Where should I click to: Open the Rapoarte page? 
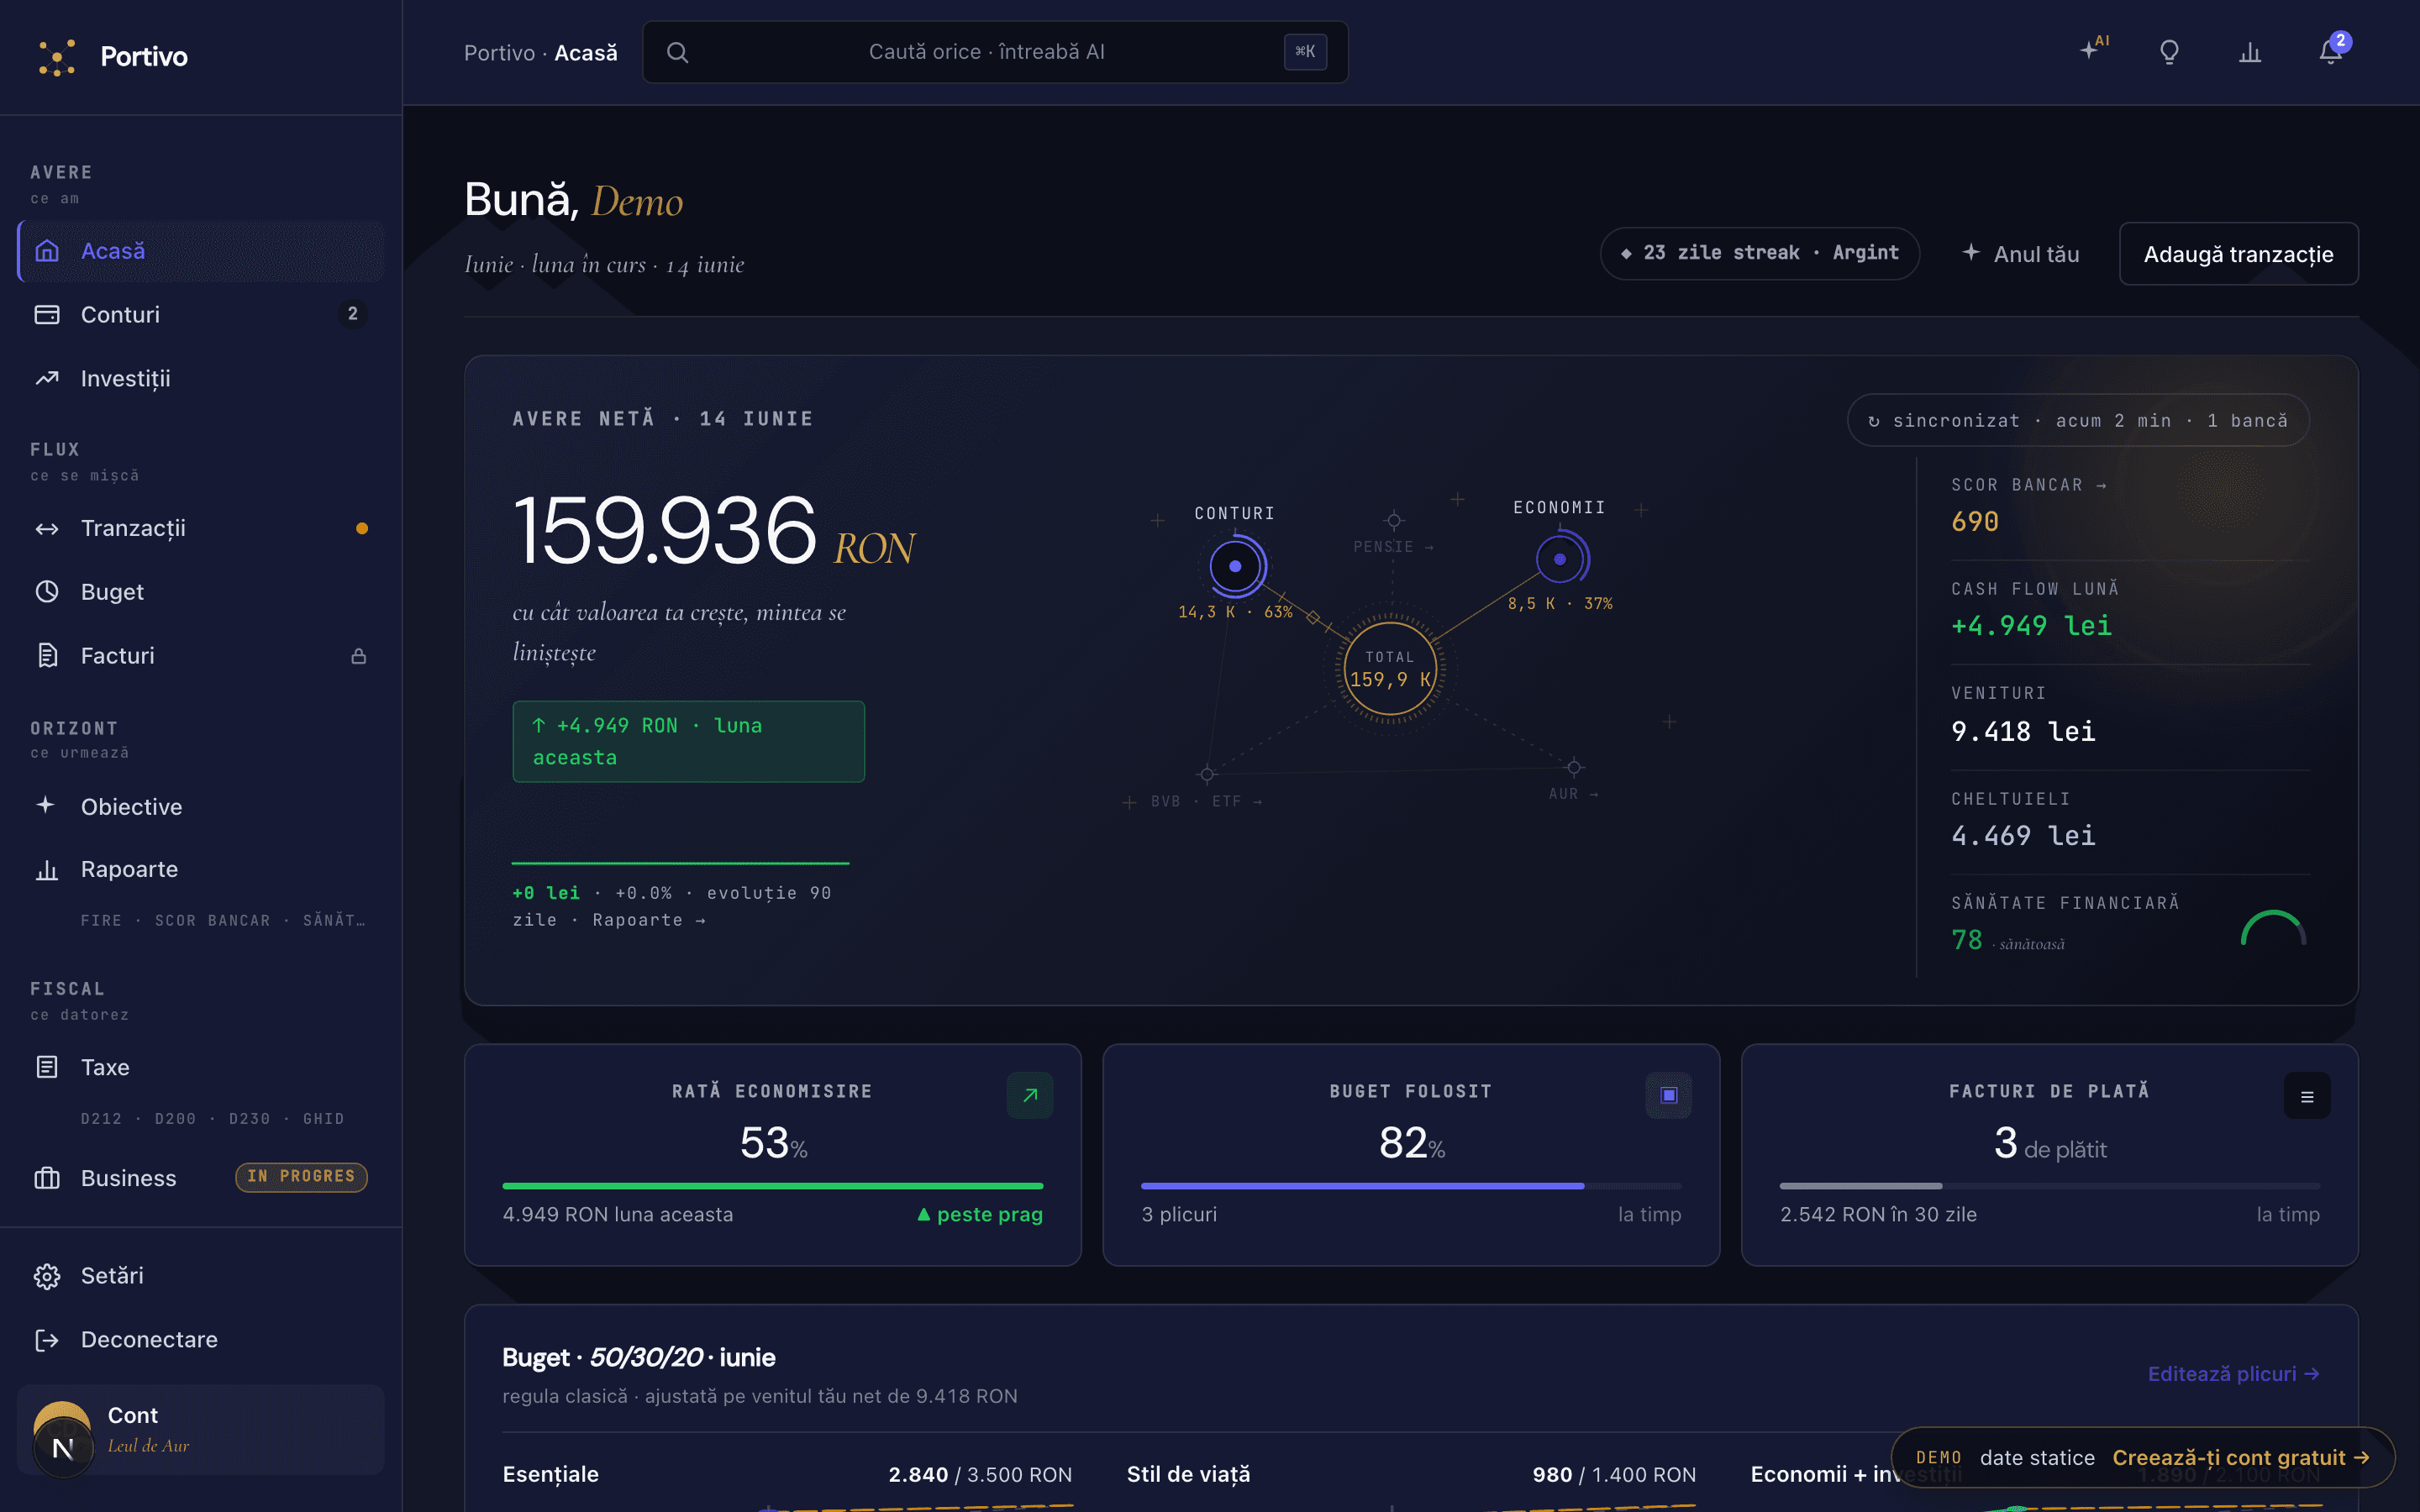click(201, 870)
